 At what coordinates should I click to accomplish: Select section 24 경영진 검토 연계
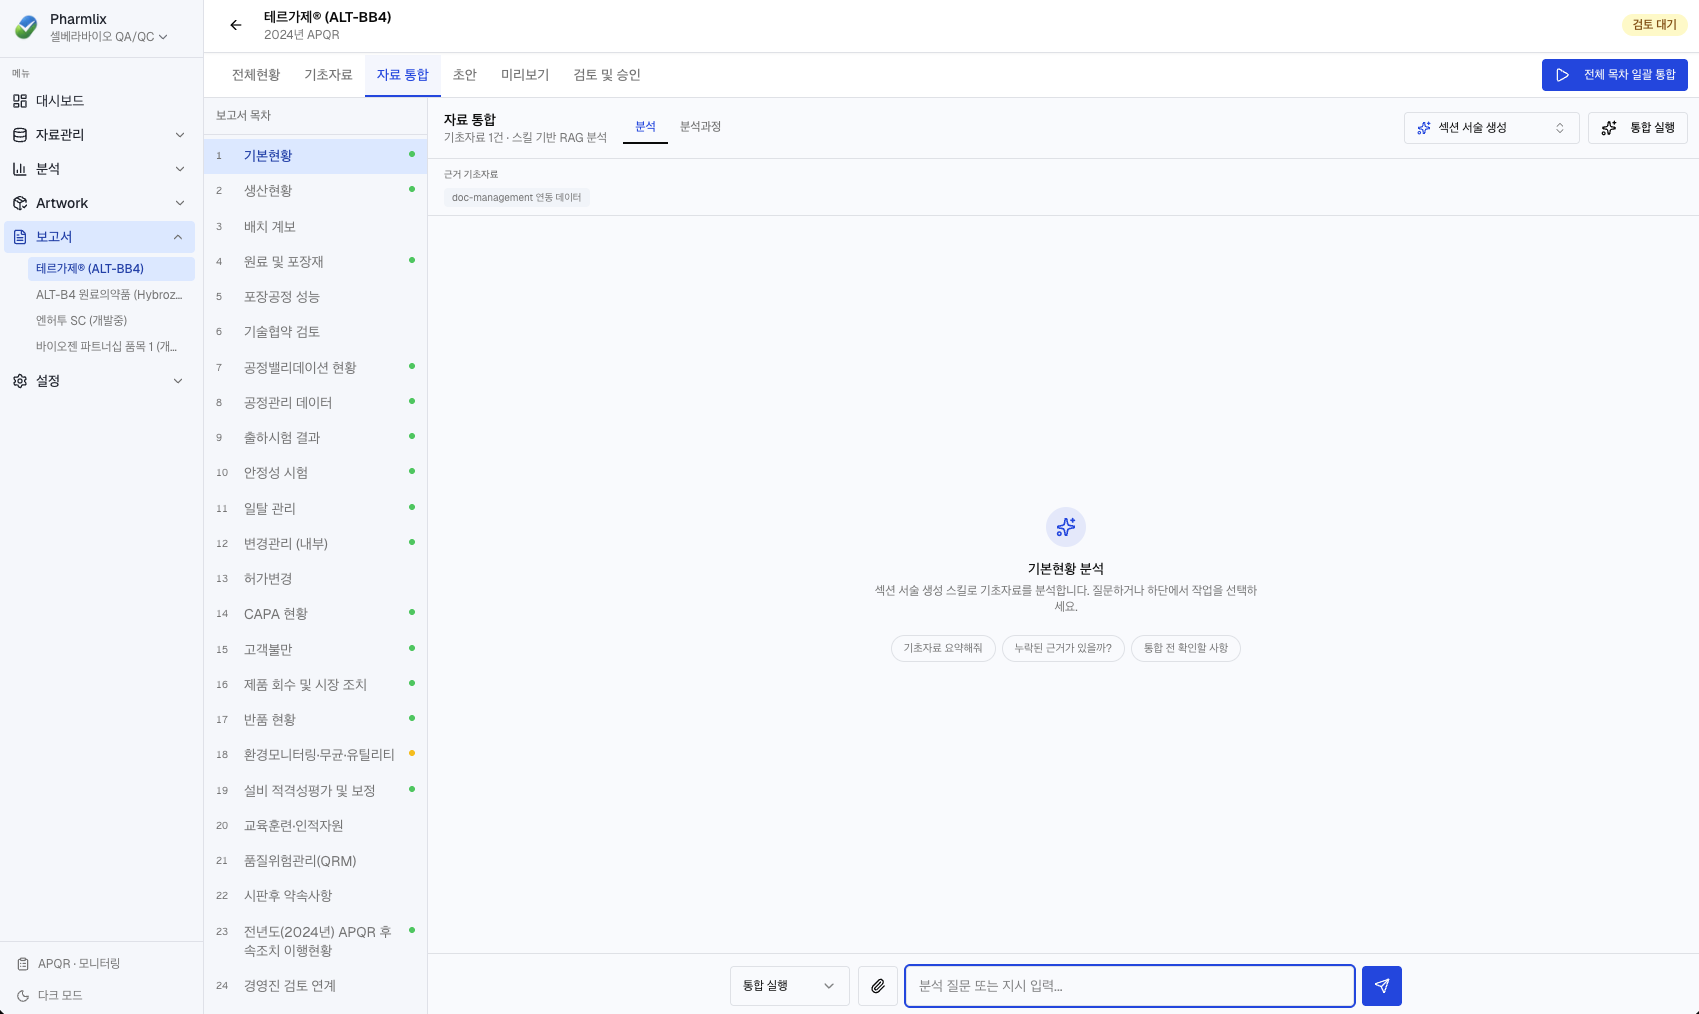pyautogui.click(x=316, y=986)
